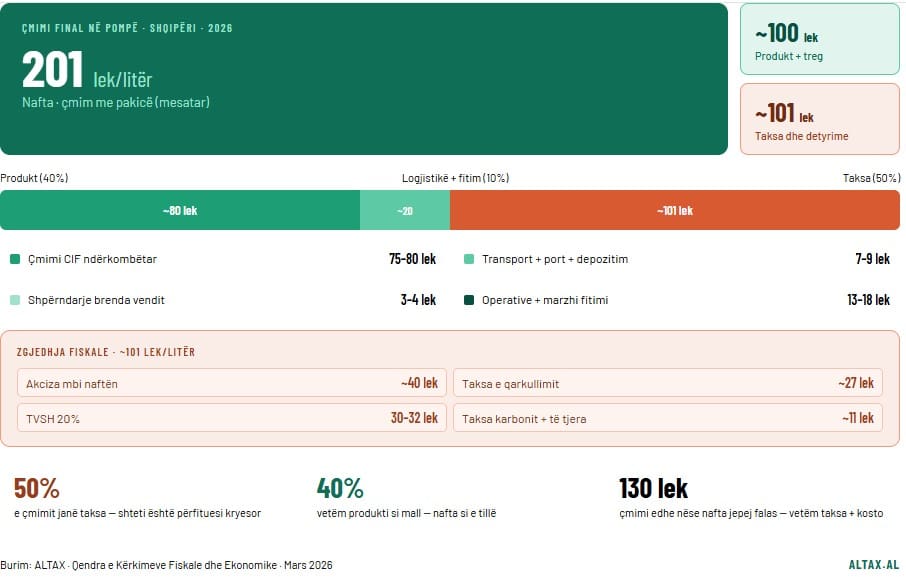
Task: Click the green square beside Çmimi CIF ndërkombëtar
Action: tap(15, 259)
